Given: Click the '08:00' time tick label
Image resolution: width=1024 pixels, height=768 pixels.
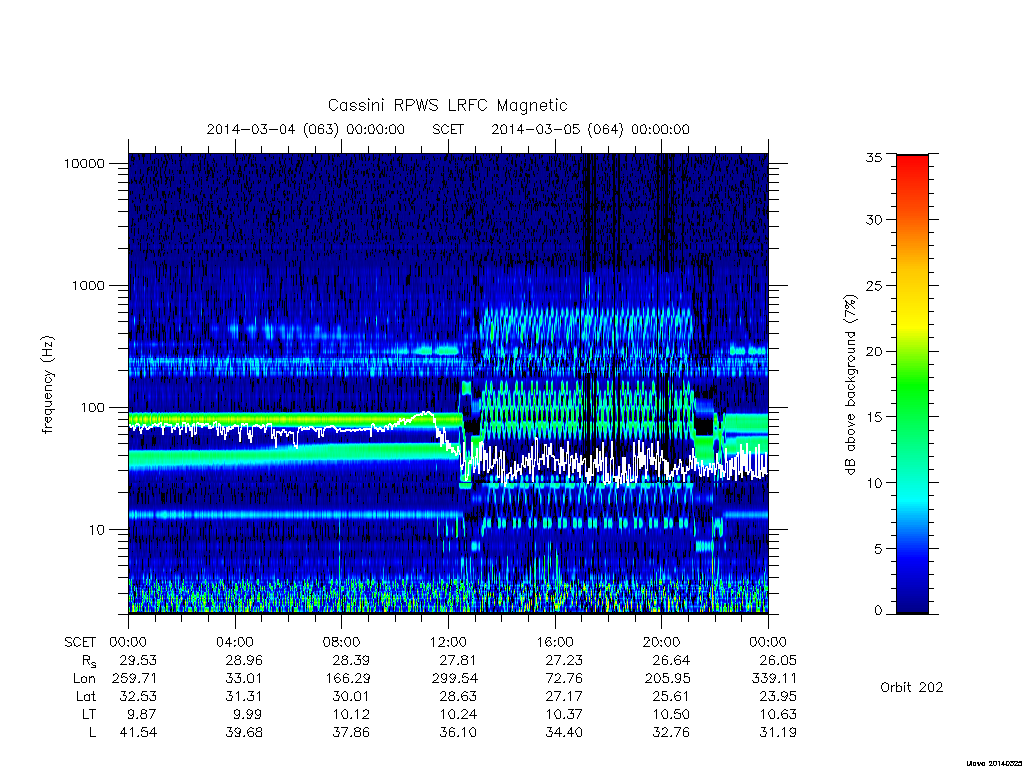Looking at the screenshot, I should click(342, 642).
